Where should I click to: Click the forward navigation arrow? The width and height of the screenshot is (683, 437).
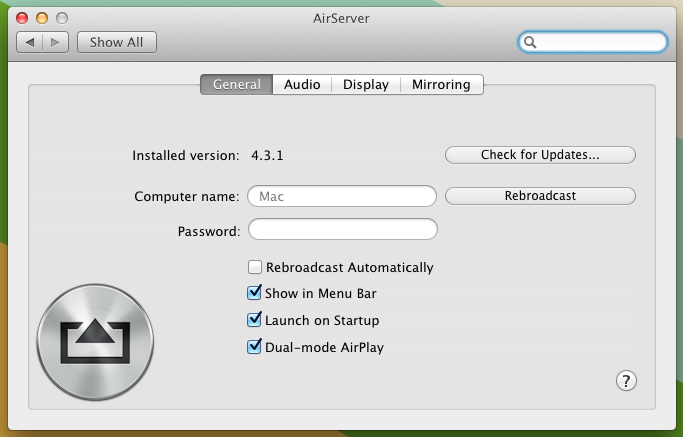click(x=55, y=42)
